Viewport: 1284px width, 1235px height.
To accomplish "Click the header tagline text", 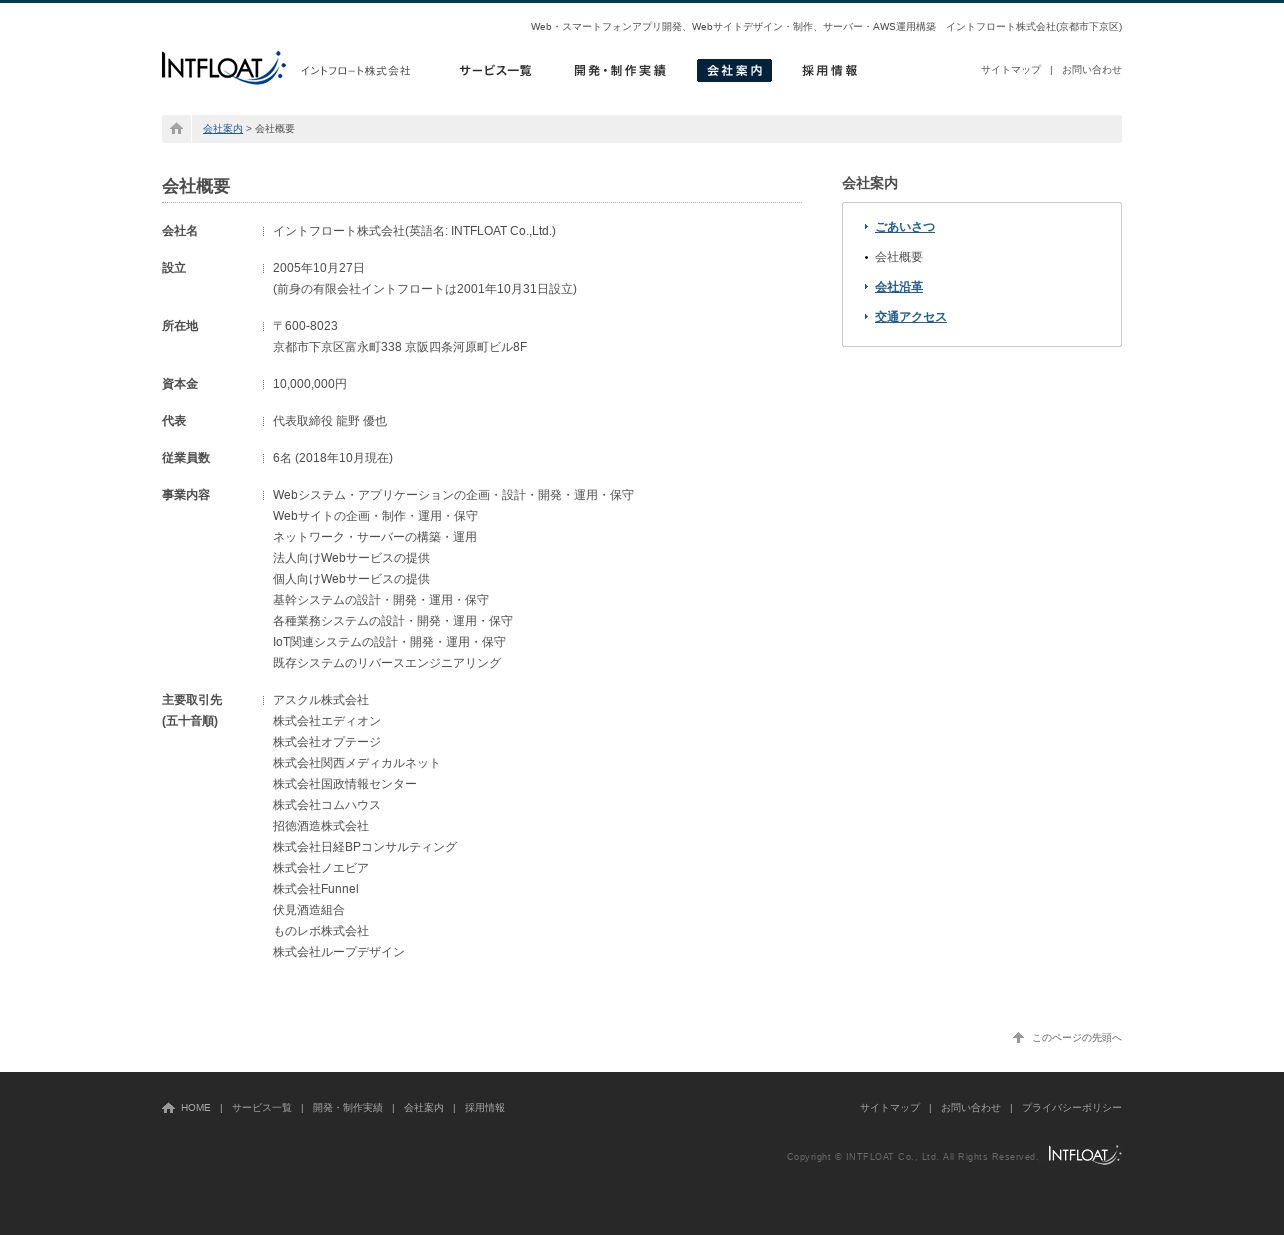I will click(x=826, y=27).
